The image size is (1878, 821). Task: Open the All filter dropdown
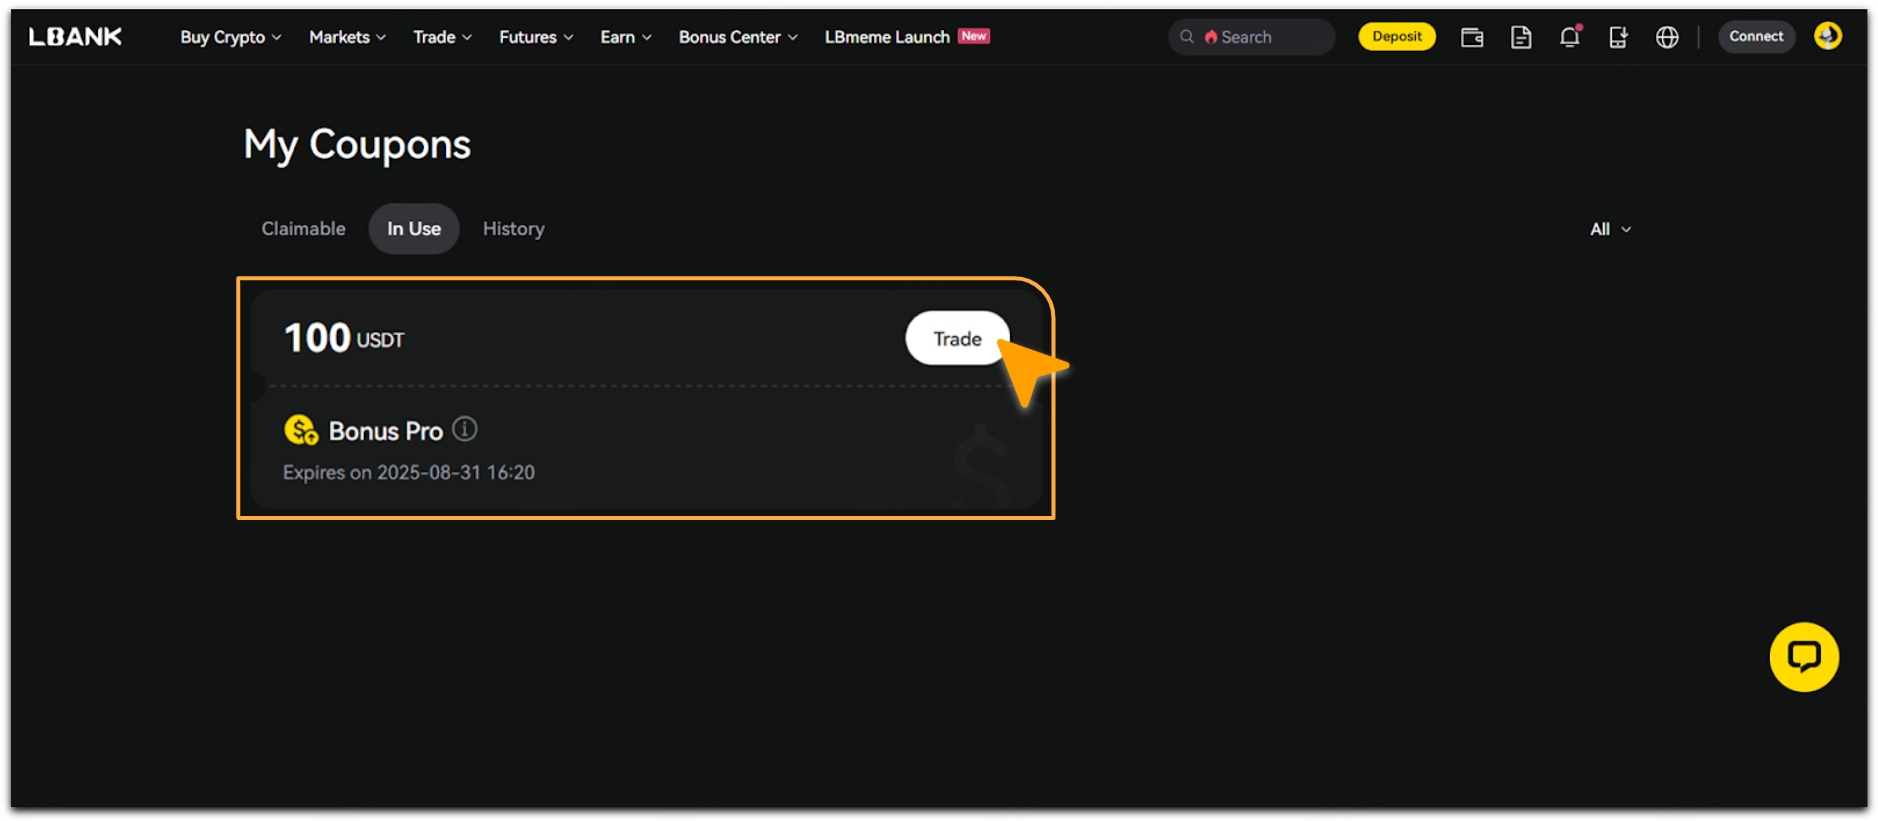click(1609, 229)
